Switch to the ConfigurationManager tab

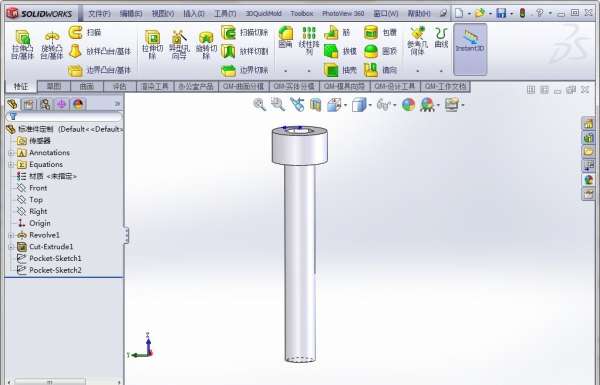pos(45,104)
